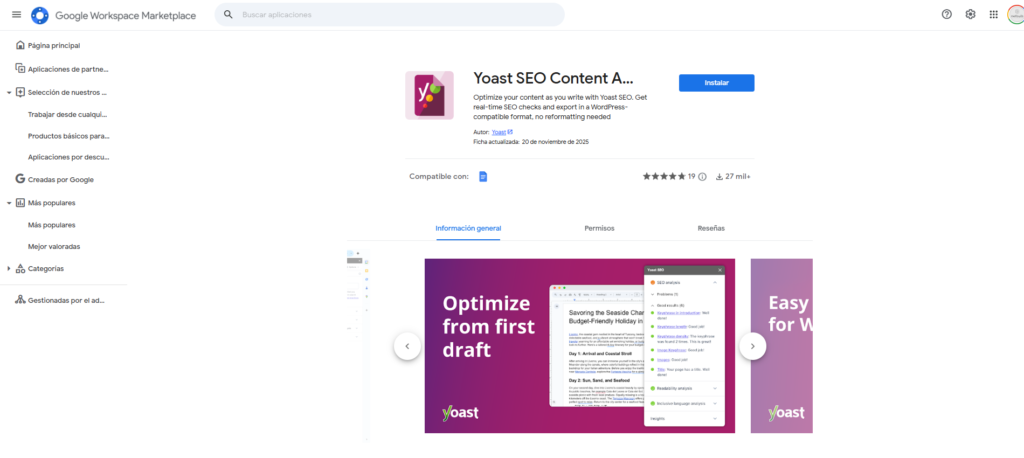Collapse the Más populares section arrow

(9, 203)
